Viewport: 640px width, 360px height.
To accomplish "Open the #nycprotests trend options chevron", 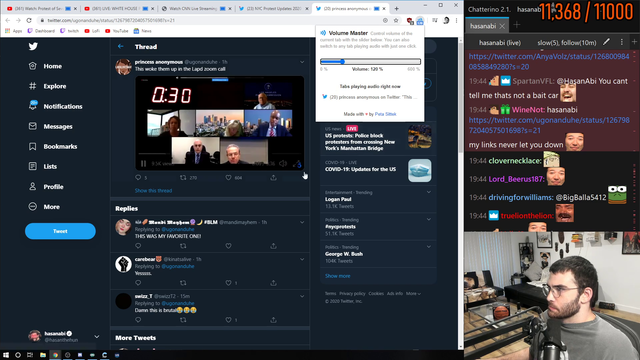I will click(x=429, y=220).
